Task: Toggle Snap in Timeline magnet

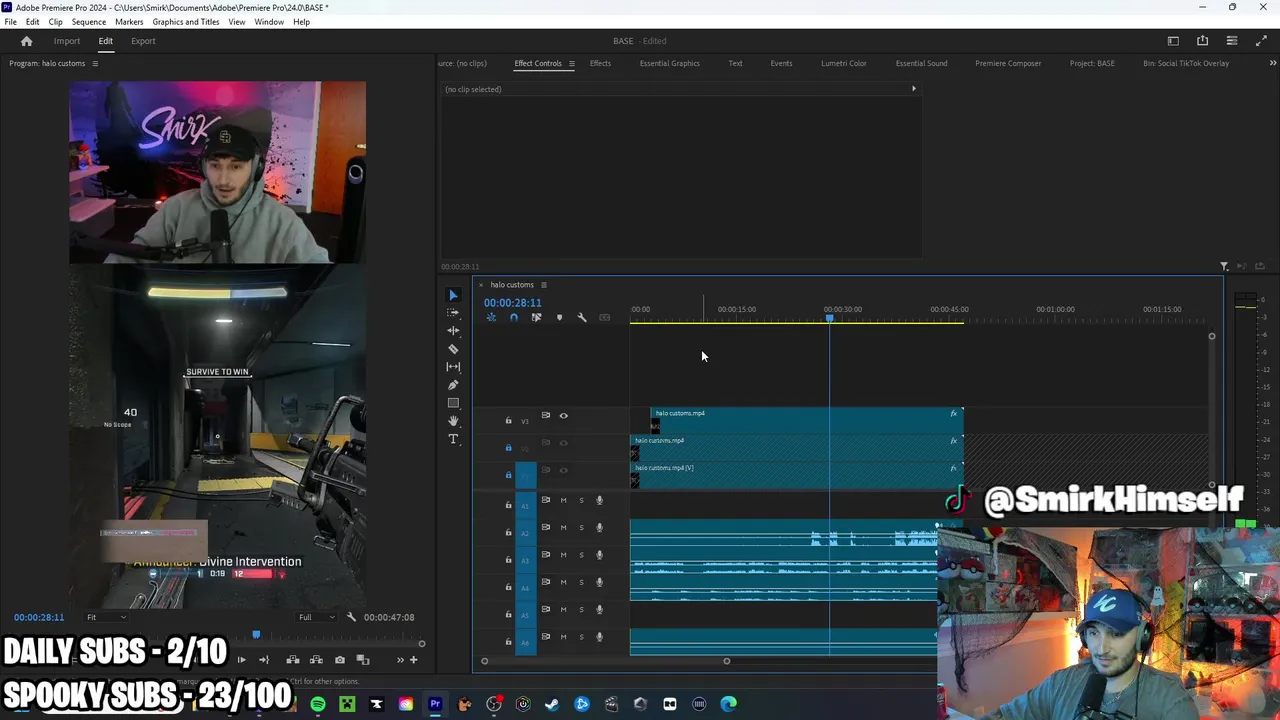Action: click(x=514, y=318)
